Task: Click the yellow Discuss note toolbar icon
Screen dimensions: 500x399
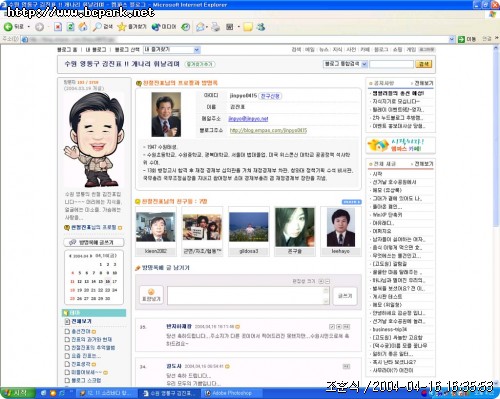Action: [248, 27]
